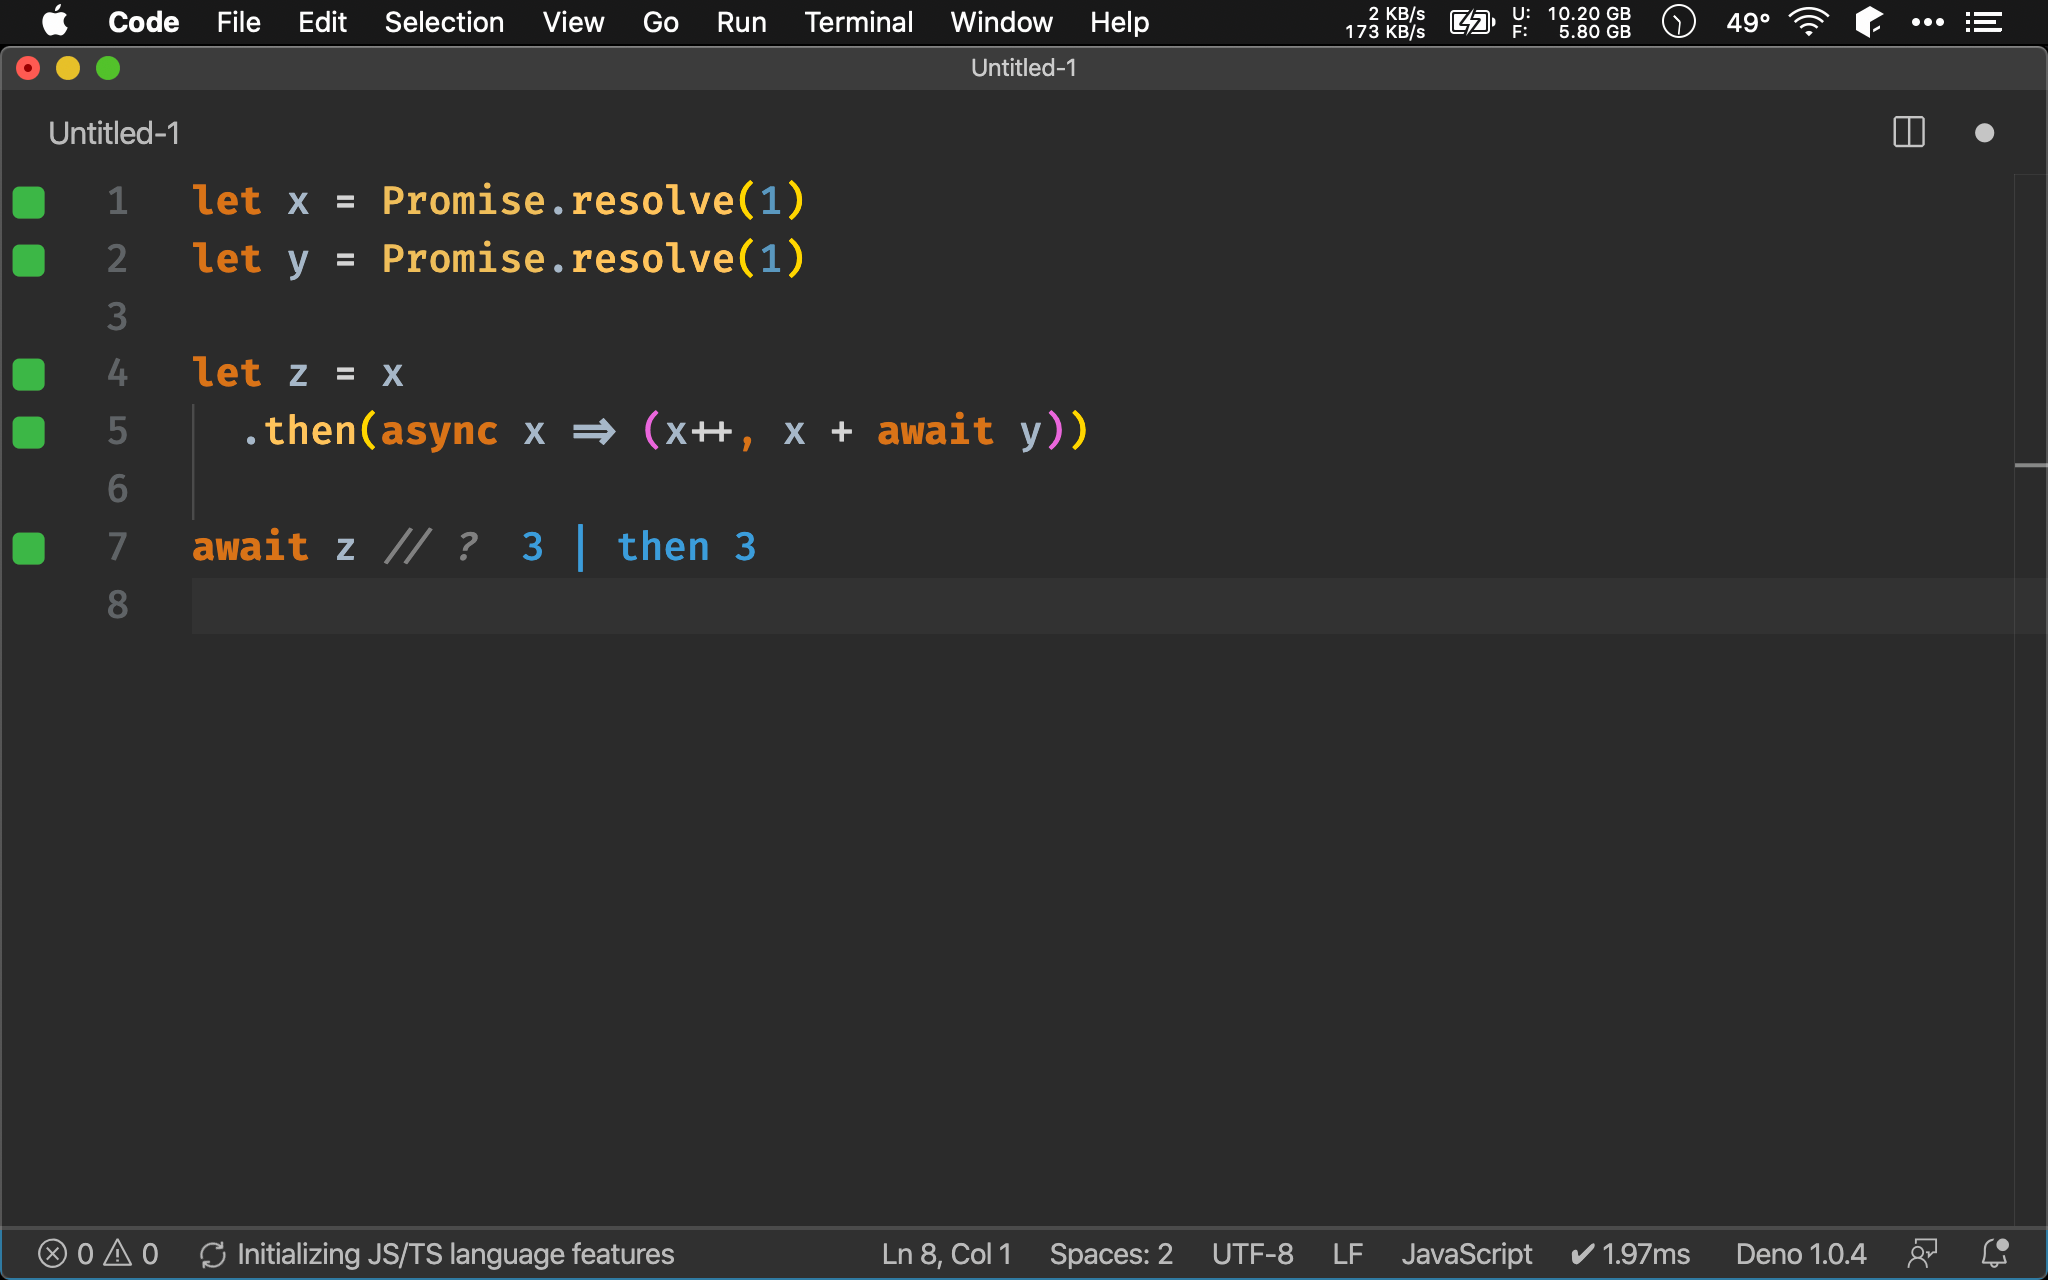
Task: Click the feedback icon in status bar
Action: coord(1922,1253)
